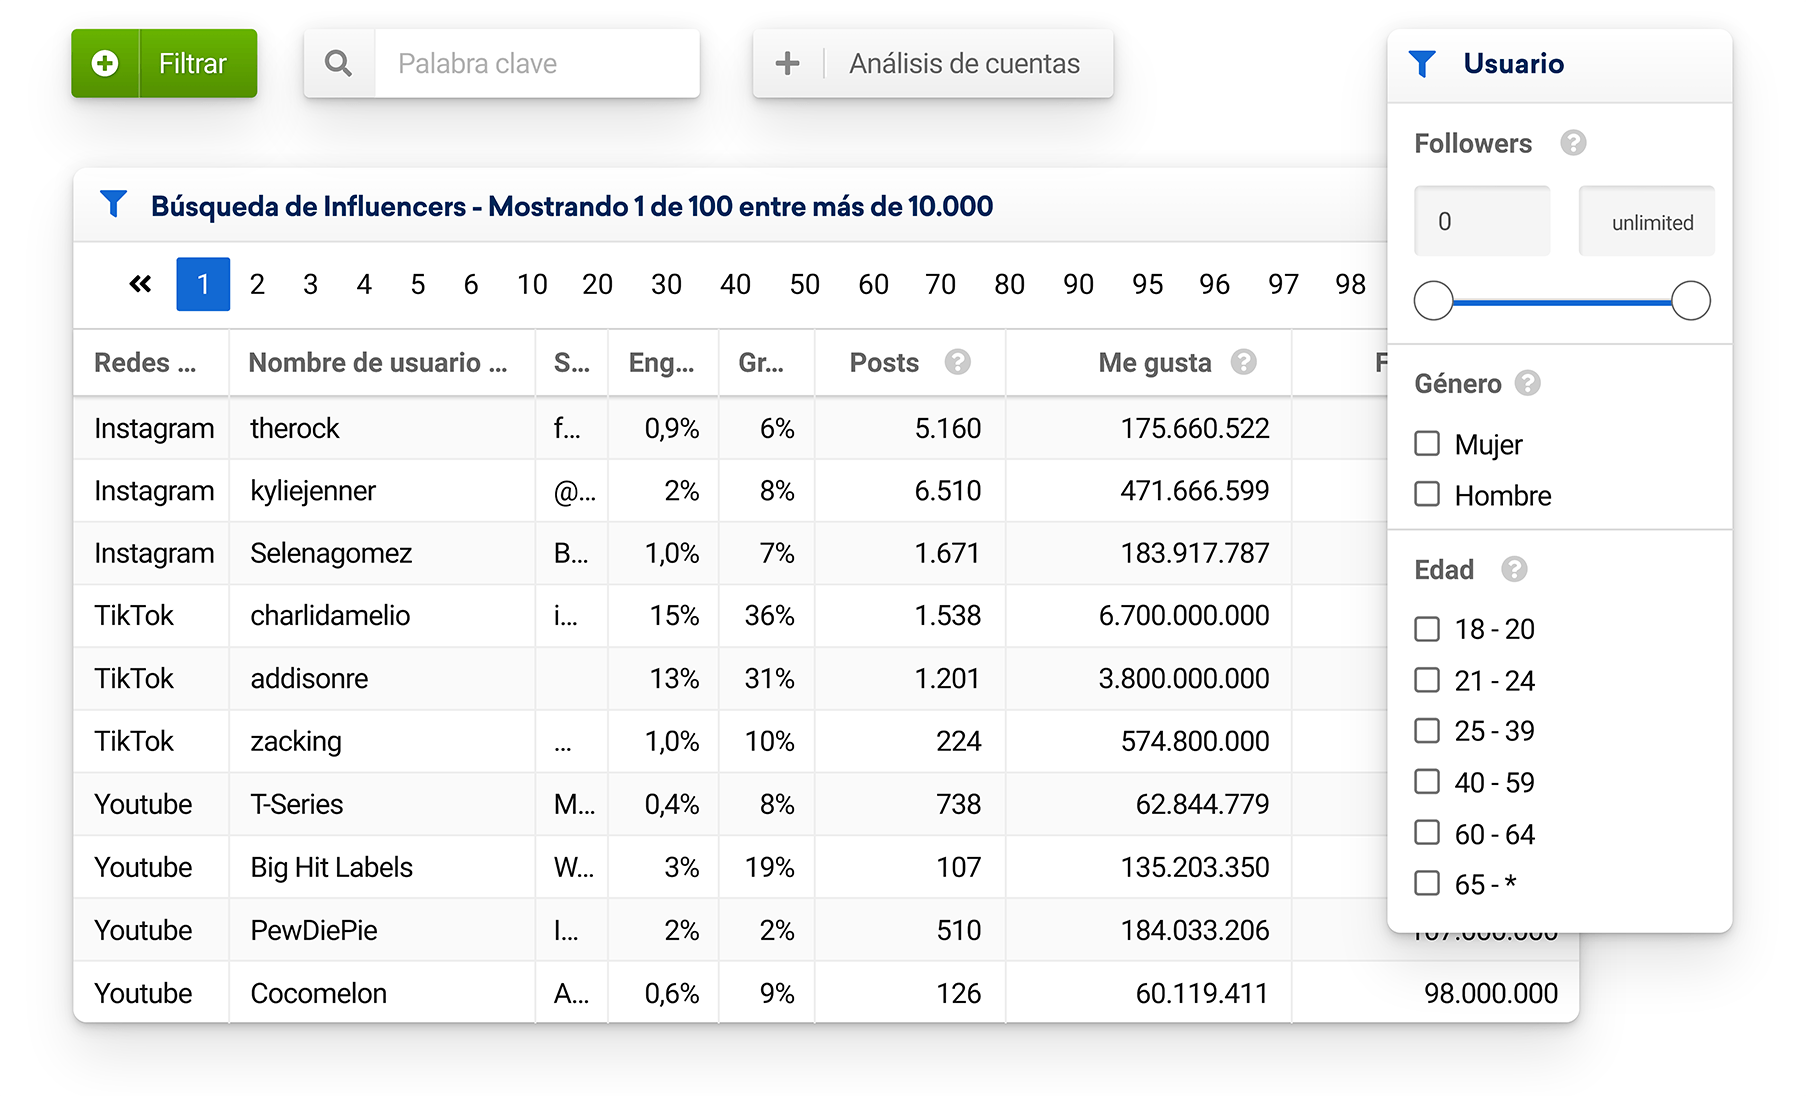This screenshot has width=1806, height=1096.
Task: Tick the 25 - 39 age checkbox
Action: [x=1427, y=731]
